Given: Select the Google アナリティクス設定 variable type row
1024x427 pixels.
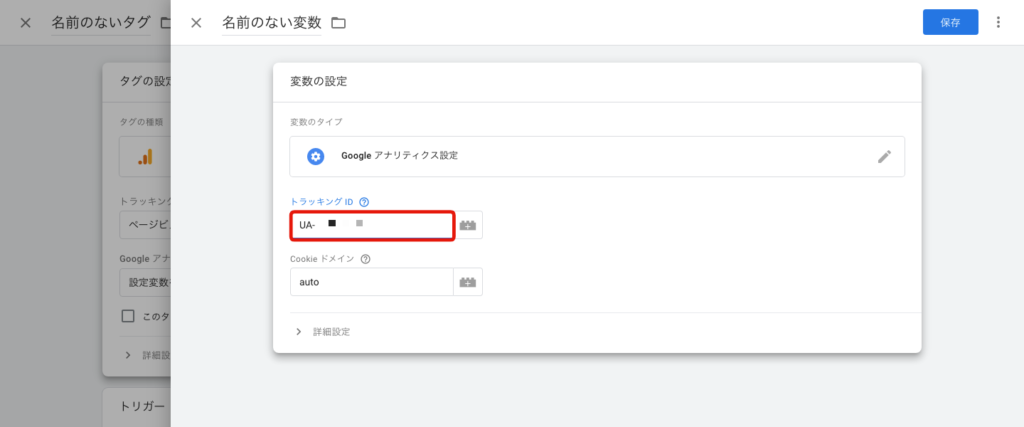Looking at the screenshot, I should [597, 157].
